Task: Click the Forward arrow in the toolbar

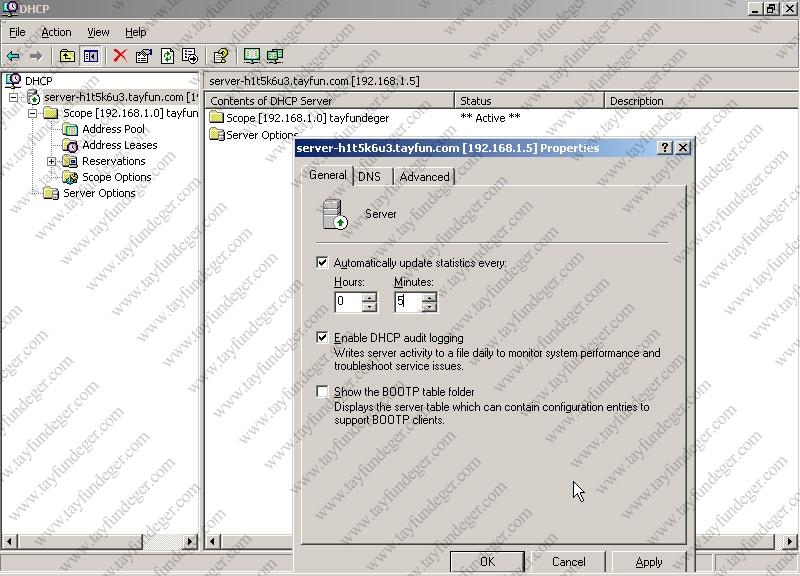Action: coord(36,56)
